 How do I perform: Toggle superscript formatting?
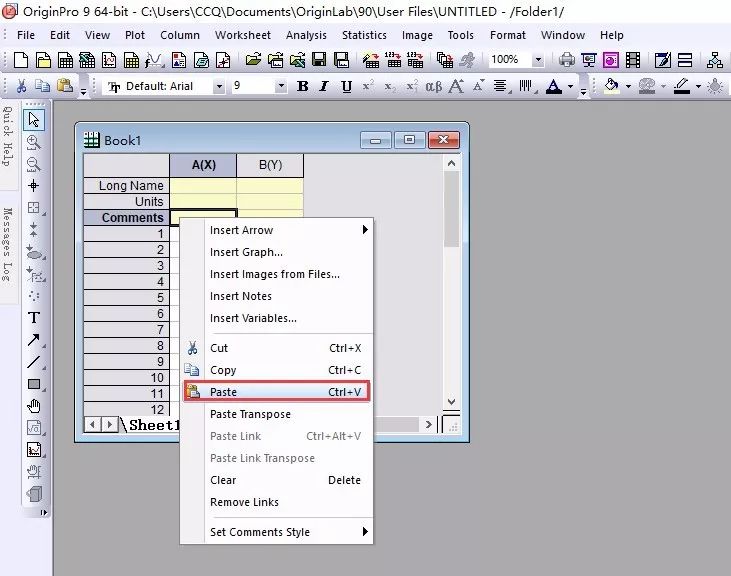tap(368, 86)
